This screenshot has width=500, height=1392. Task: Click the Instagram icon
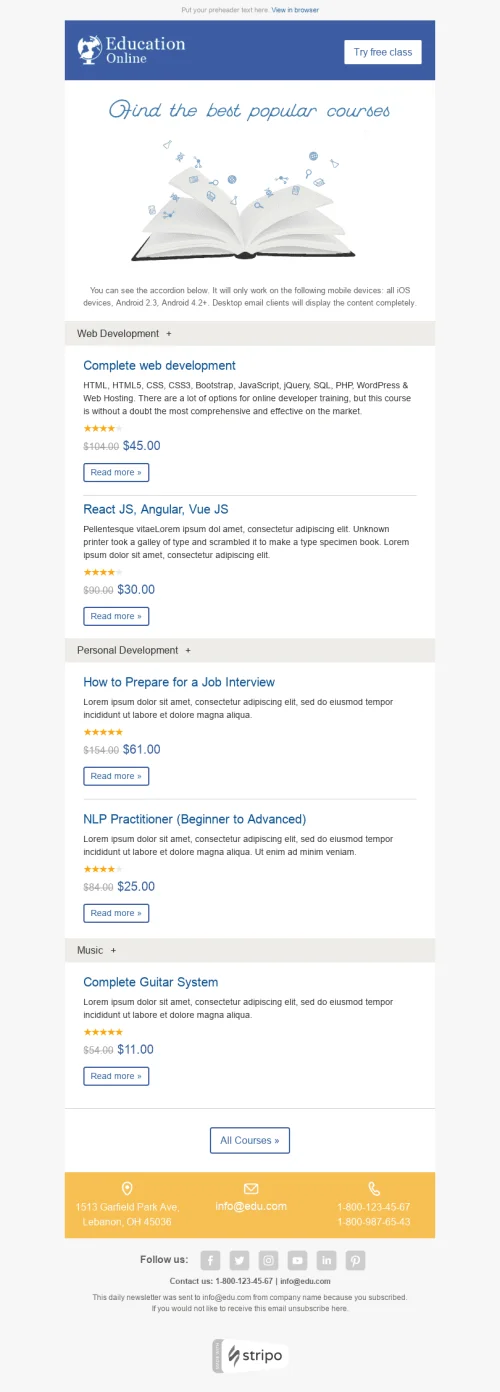click(268, 1260)
